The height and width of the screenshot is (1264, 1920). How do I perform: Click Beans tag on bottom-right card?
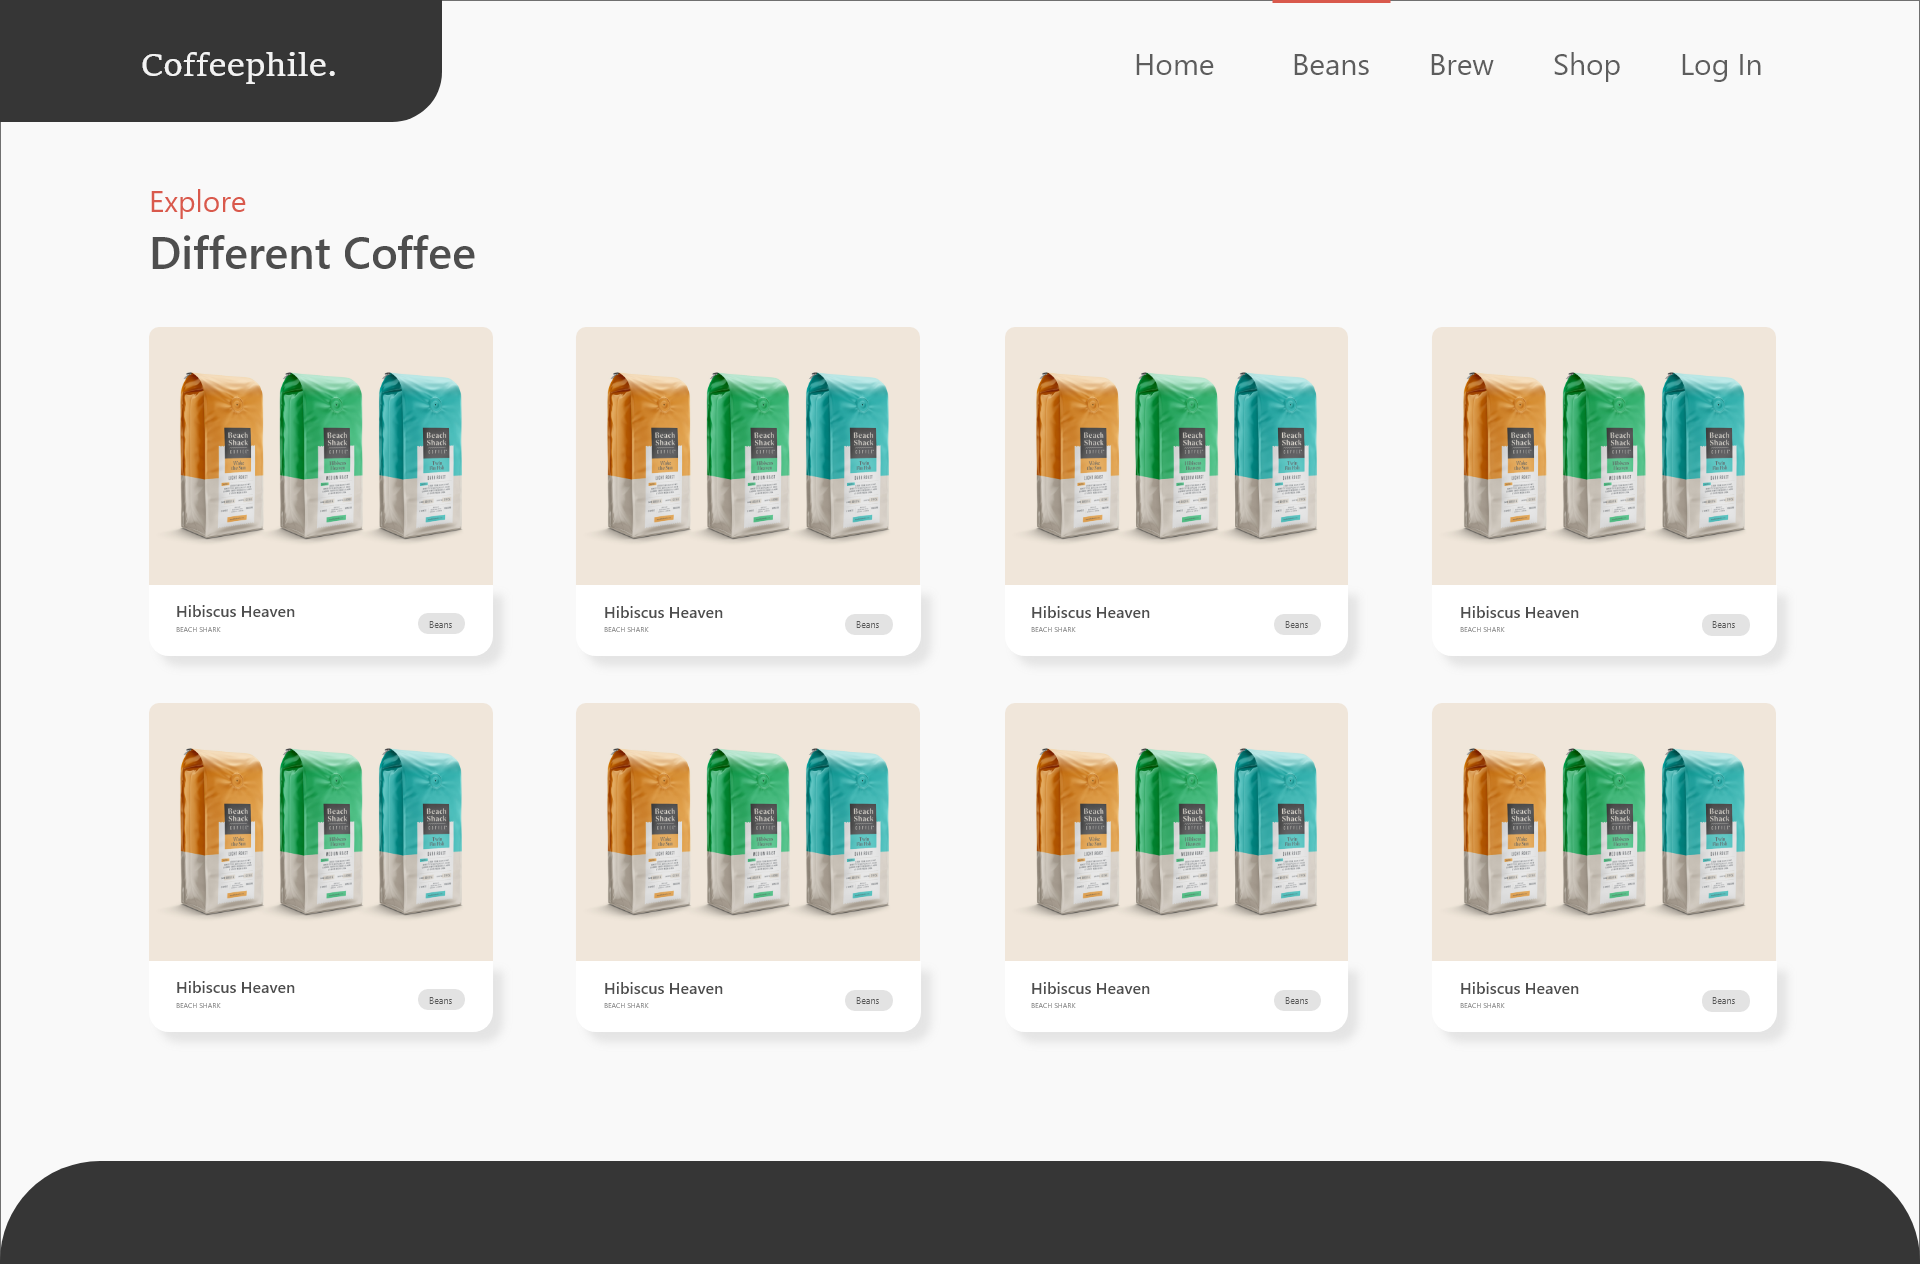pyautogui.click(x=1724, y=1001)
